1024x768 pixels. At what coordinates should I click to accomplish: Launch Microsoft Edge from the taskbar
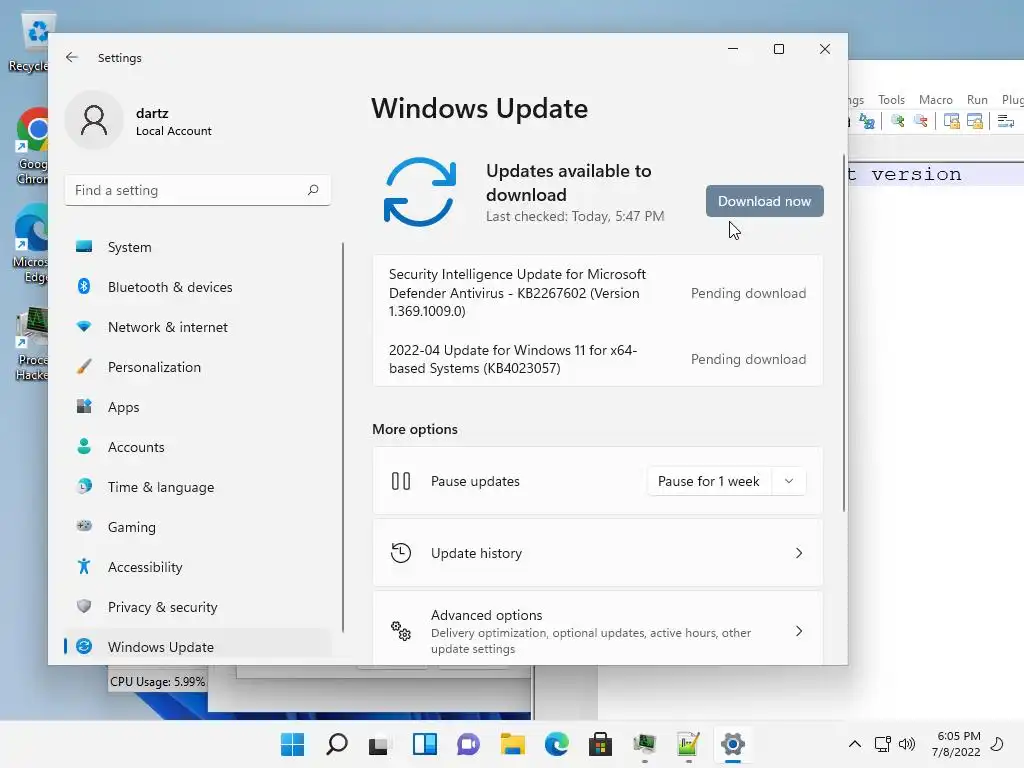[556, 744]
